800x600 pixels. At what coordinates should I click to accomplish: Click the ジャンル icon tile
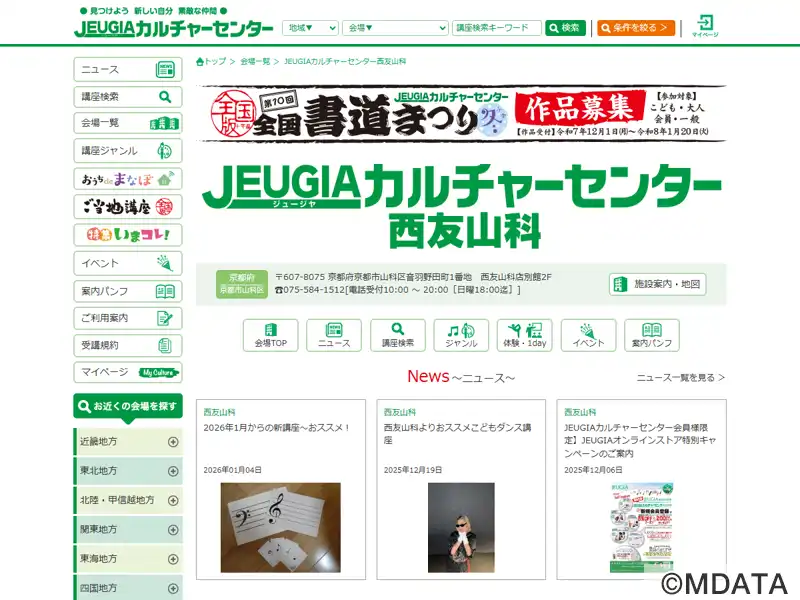pos(461,335)
